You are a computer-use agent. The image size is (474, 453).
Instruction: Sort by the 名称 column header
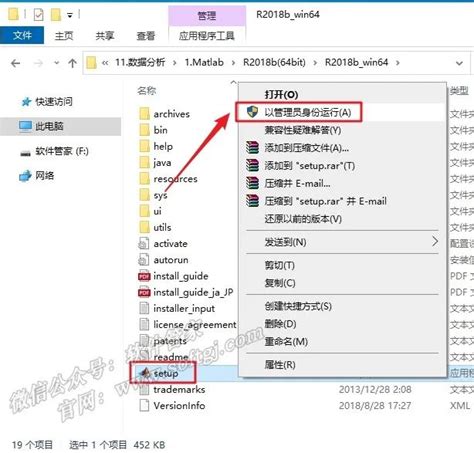coord(147,90)
